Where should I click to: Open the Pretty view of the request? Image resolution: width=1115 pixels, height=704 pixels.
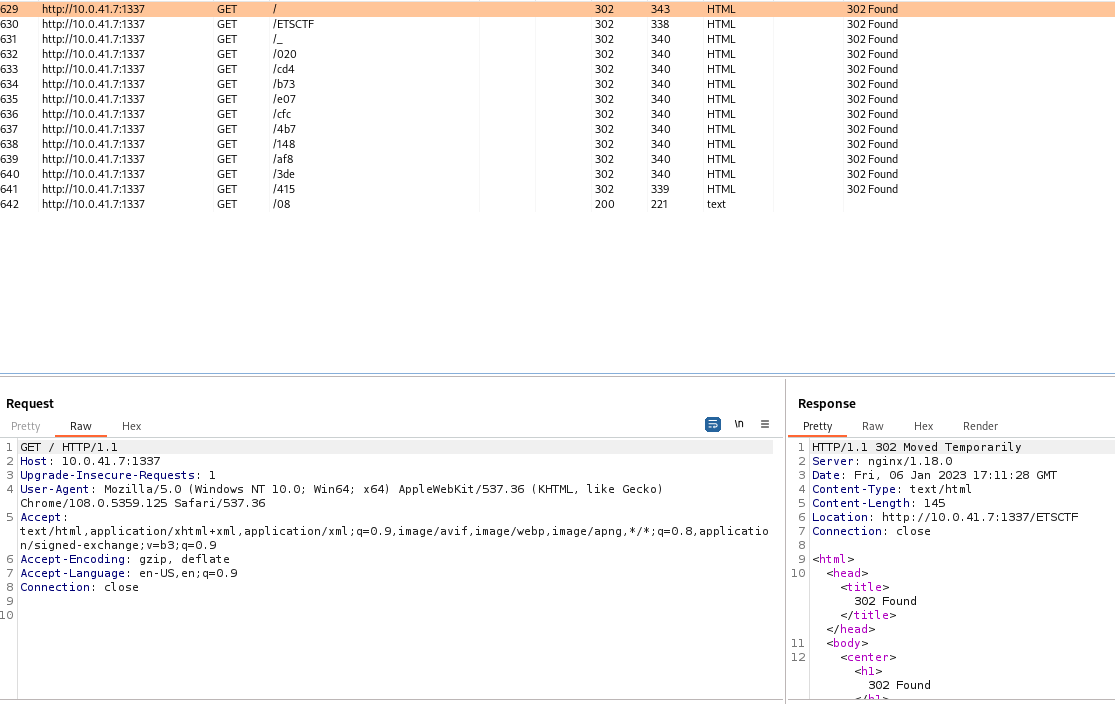pyautogui.click(x=25, y=425)
